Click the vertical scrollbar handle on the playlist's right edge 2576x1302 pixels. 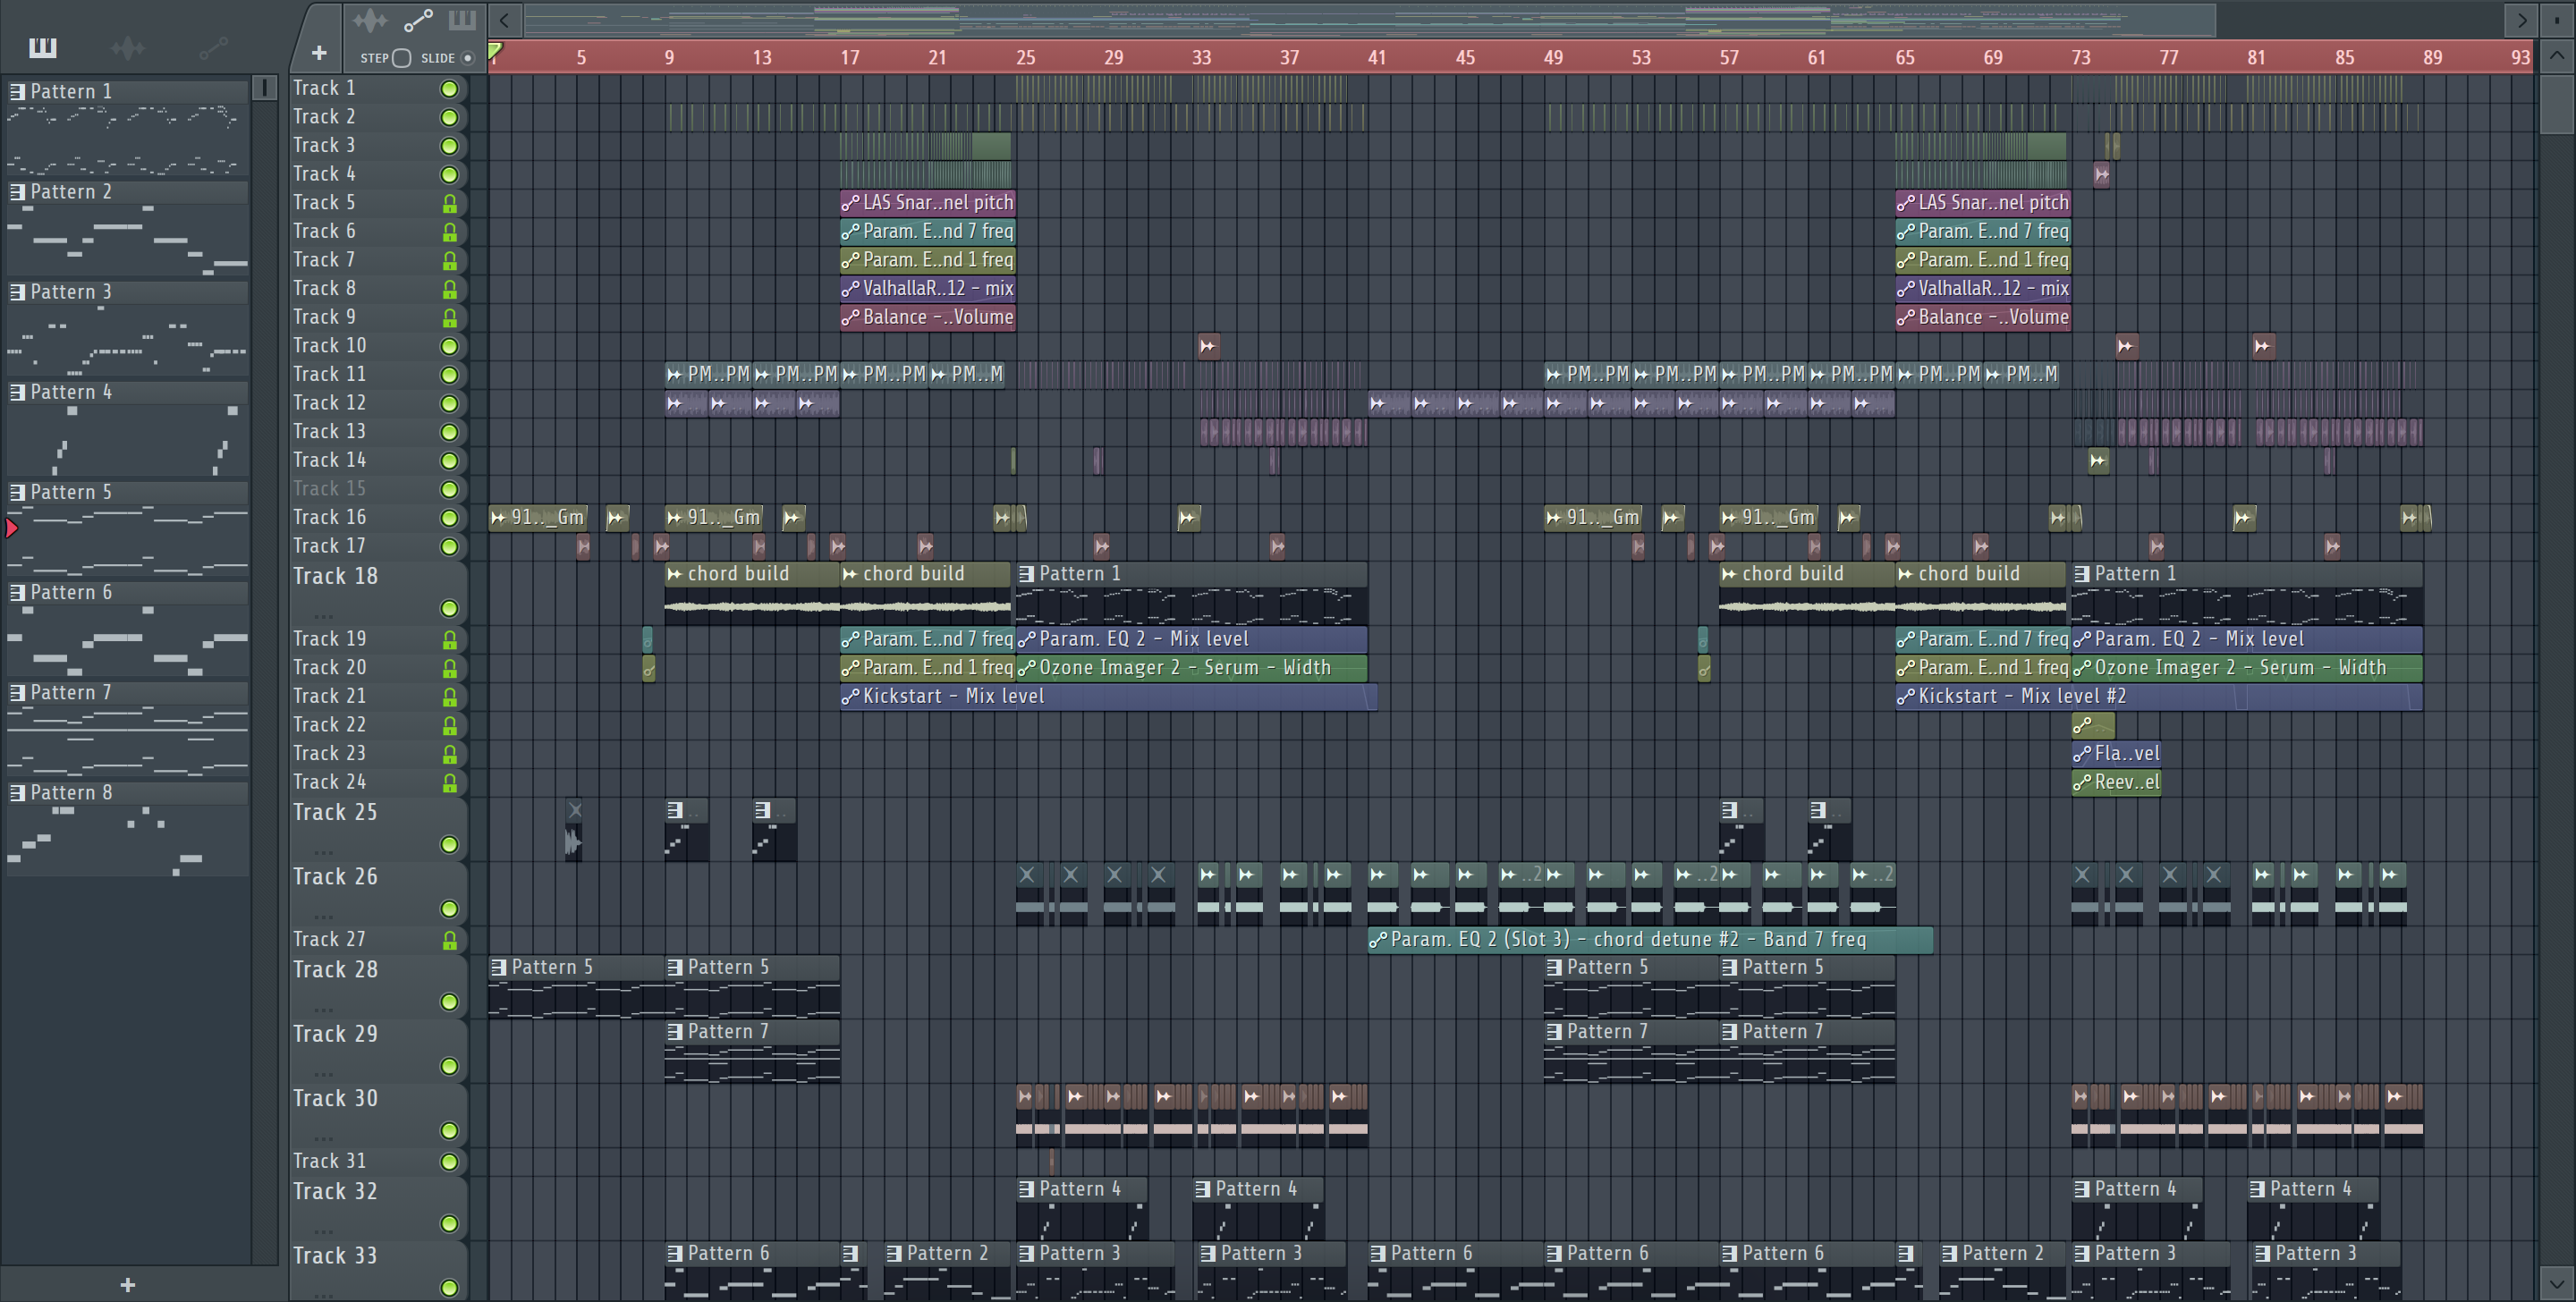(x=2557, y=103)
